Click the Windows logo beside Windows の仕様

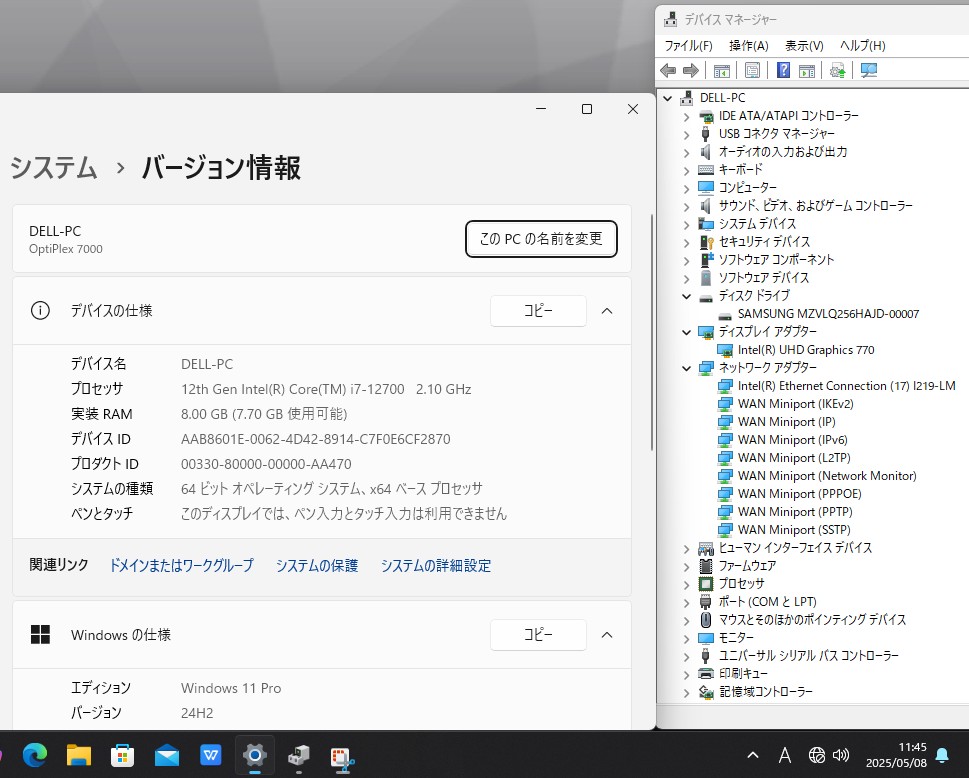40,635
